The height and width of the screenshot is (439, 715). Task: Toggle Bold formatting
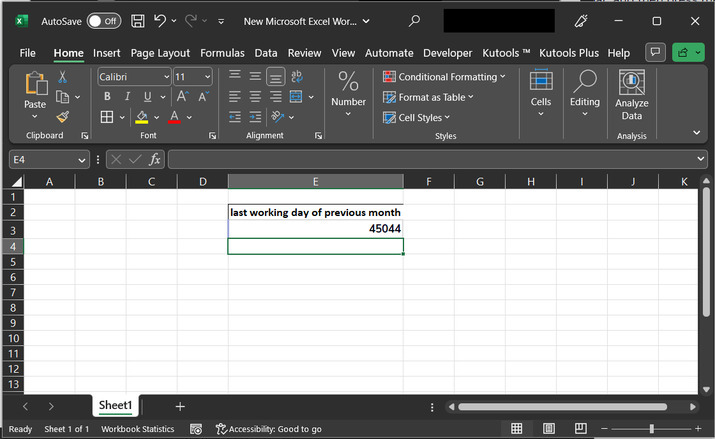click(x=107, y=97)
